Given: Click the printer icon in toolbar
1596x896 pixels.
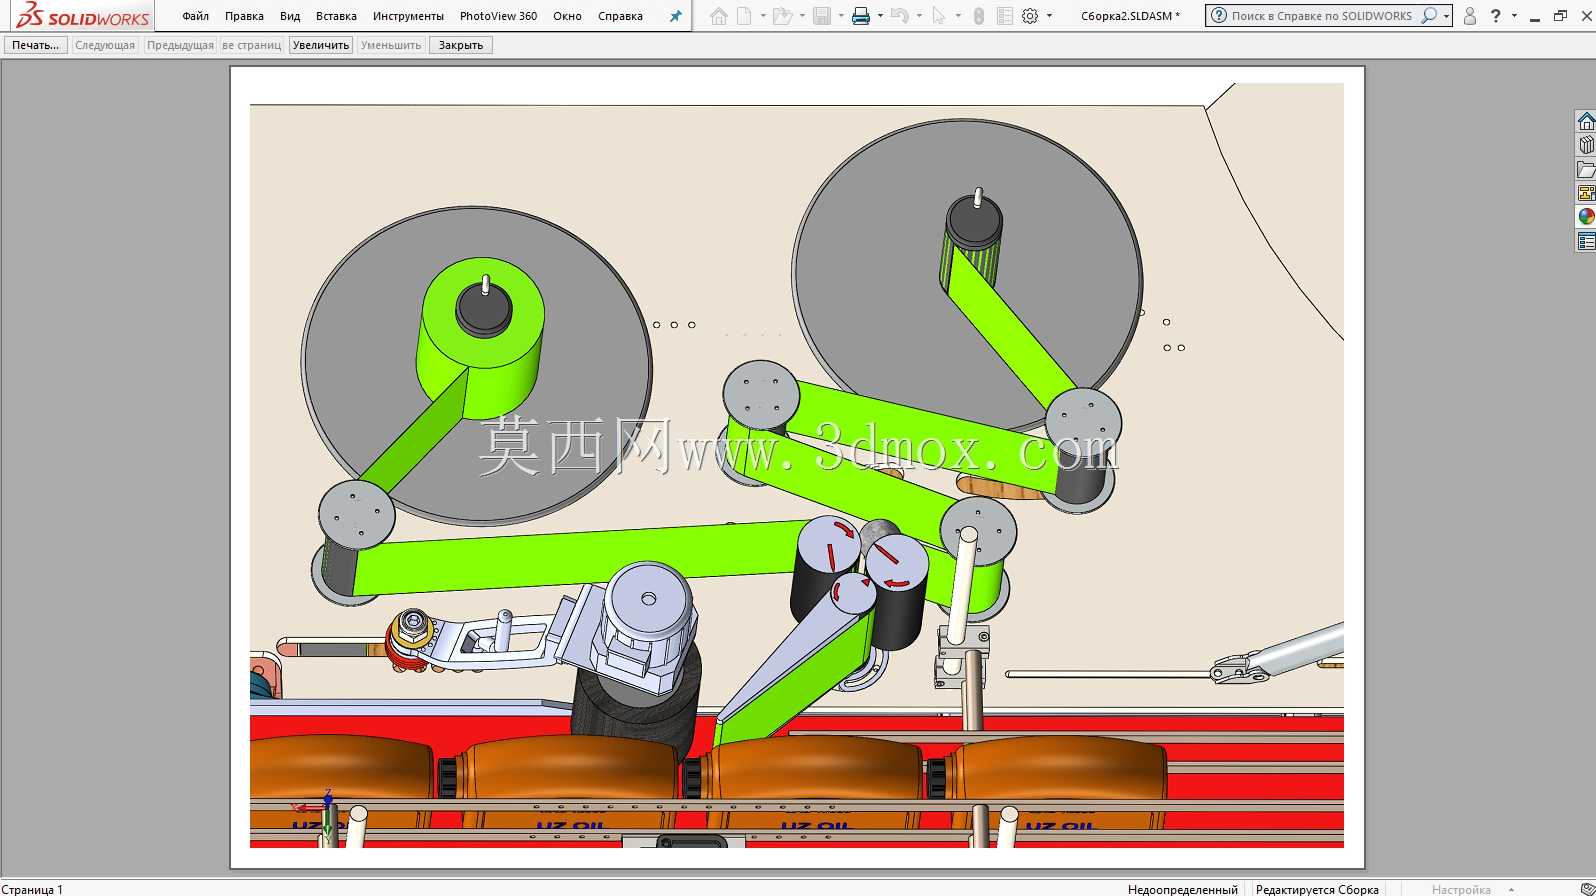Looking at the screenshot, I should click(860, 16).
